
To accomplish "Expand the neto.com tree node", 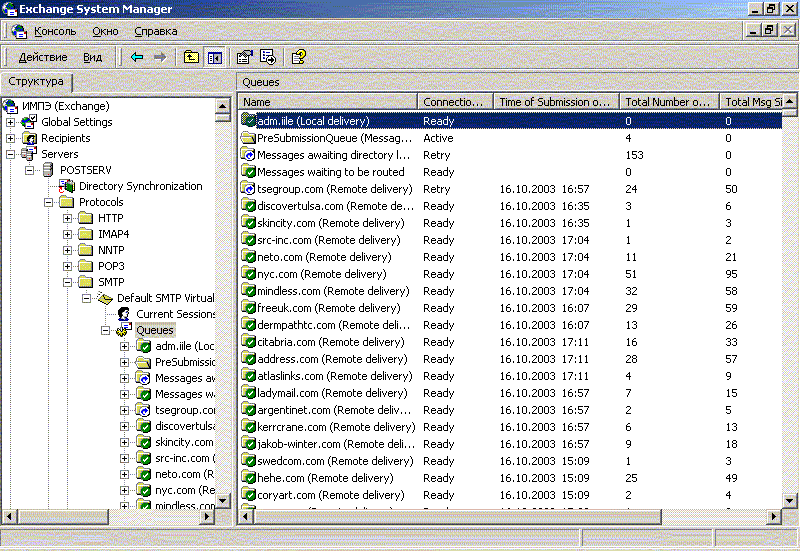I will tap(124, 474).
